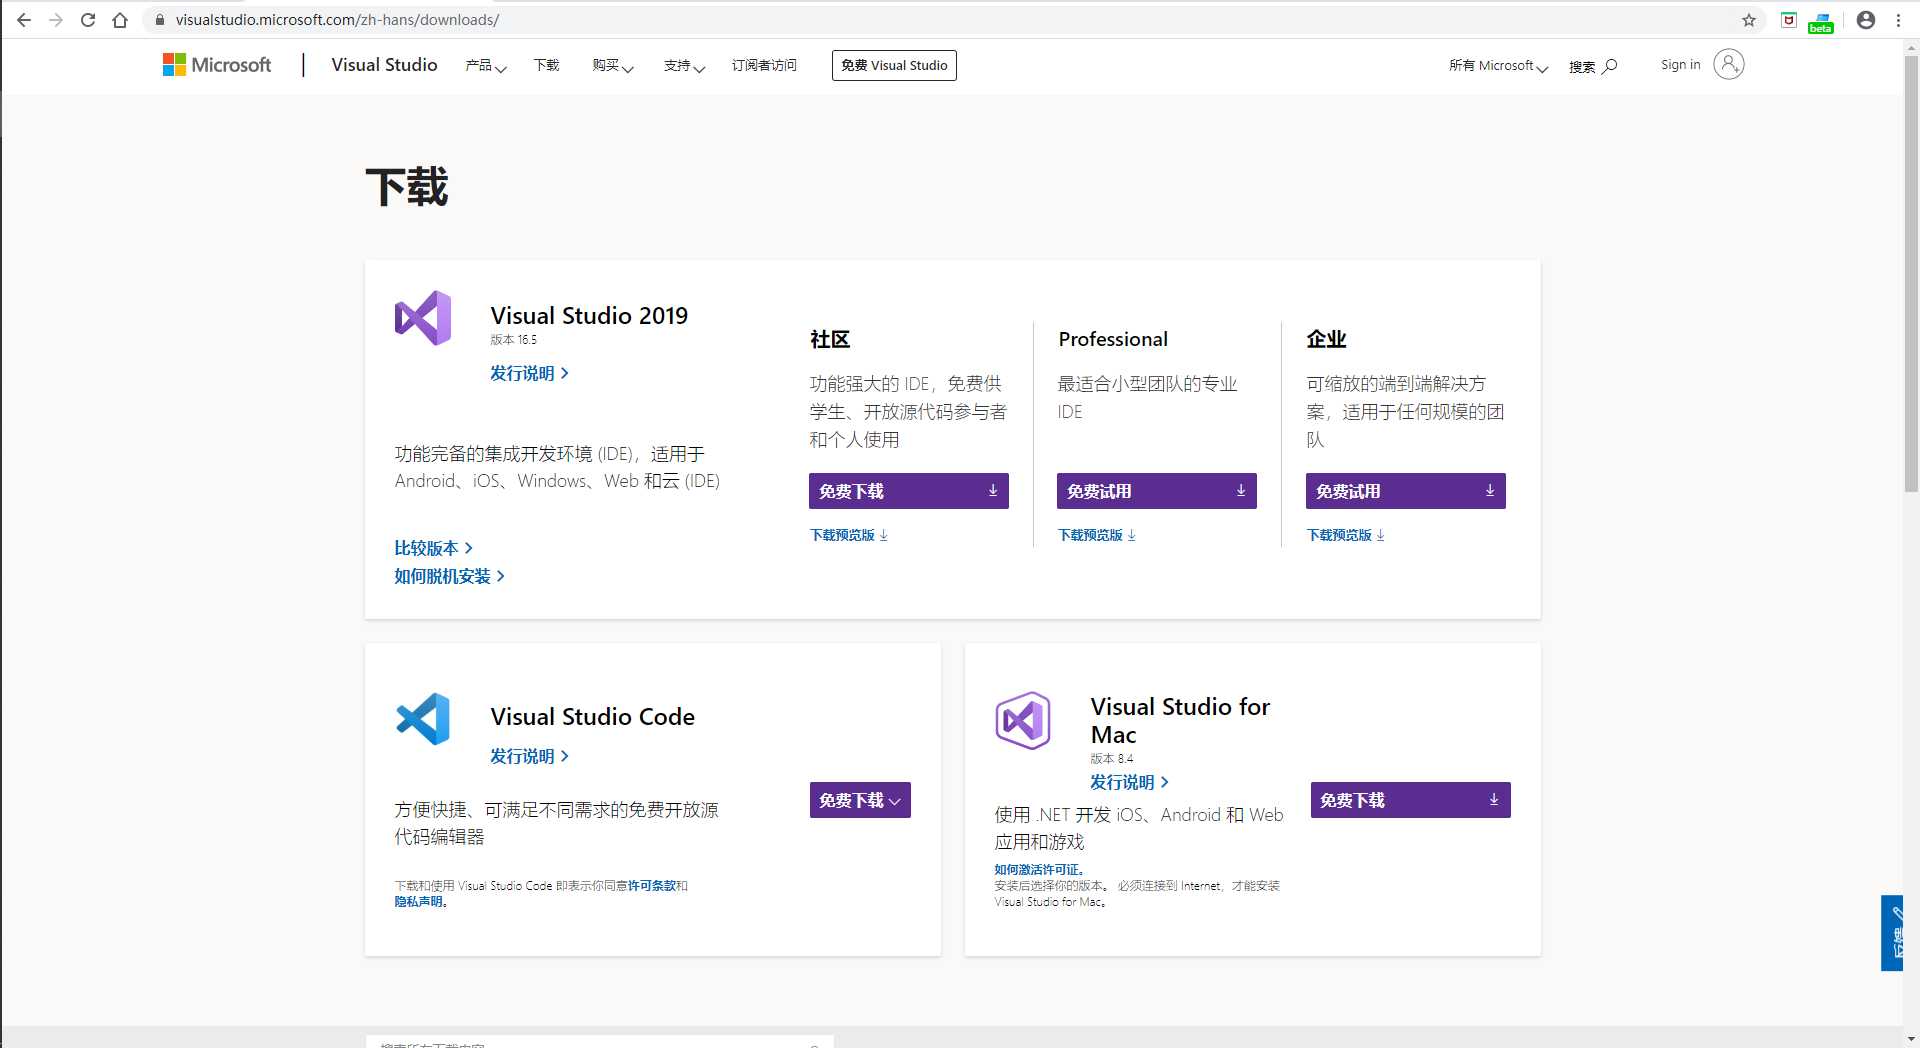Click the 免费 Visual Studio button
The height and width of the screenshot is (1048, 1920).
click(894, 65)
